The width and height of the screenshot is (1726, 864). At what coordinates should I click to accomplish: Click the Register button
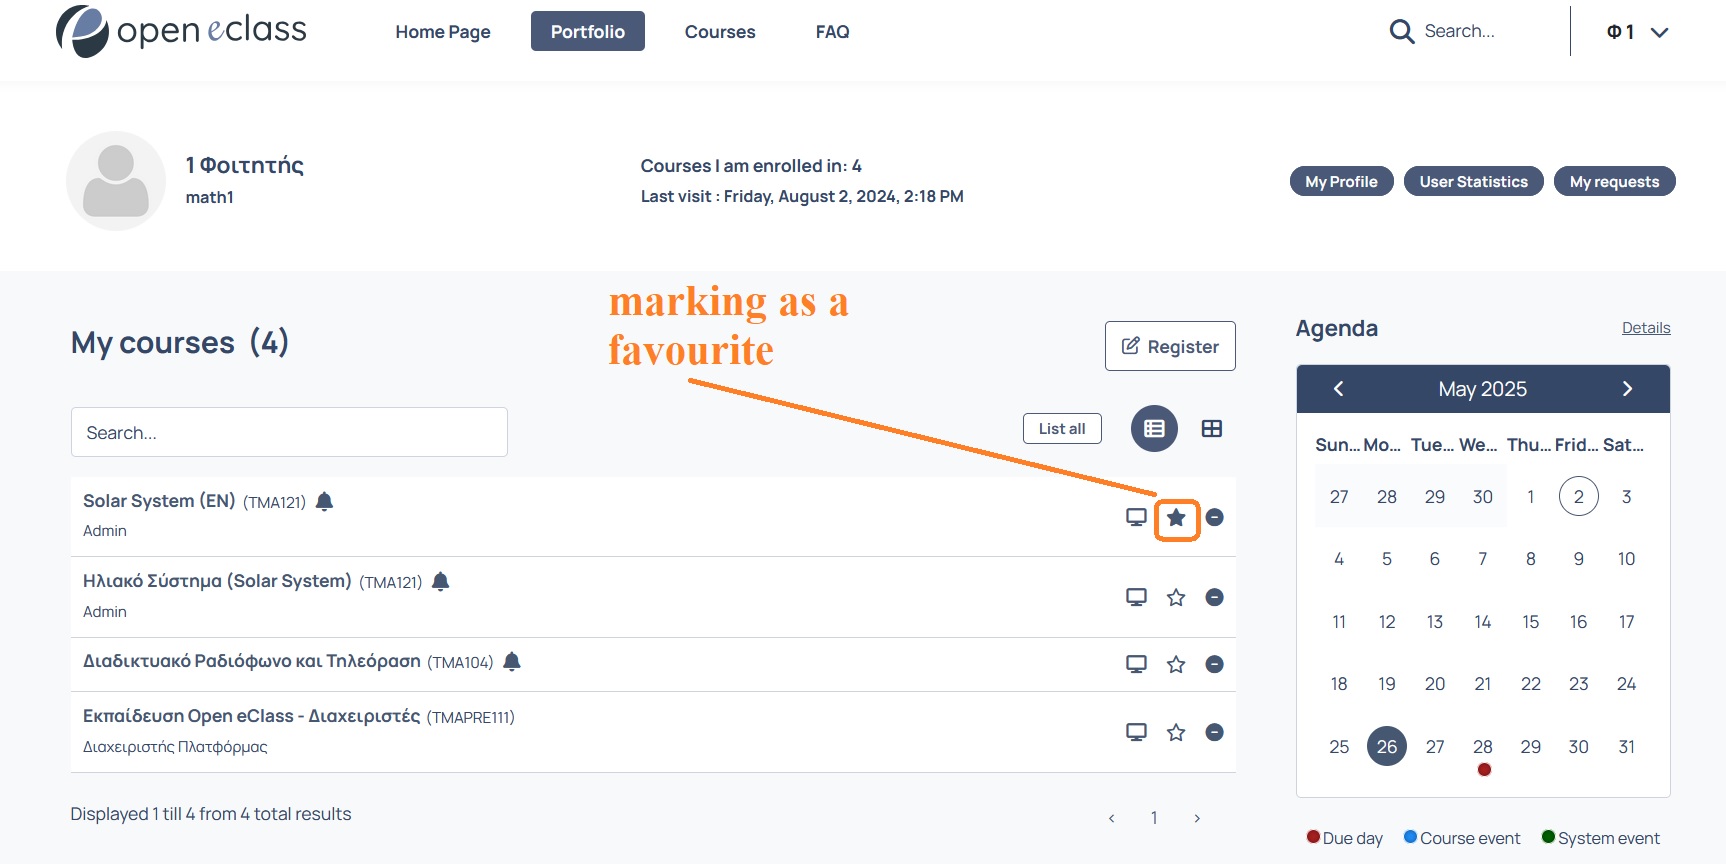(x=1170, y=346)
